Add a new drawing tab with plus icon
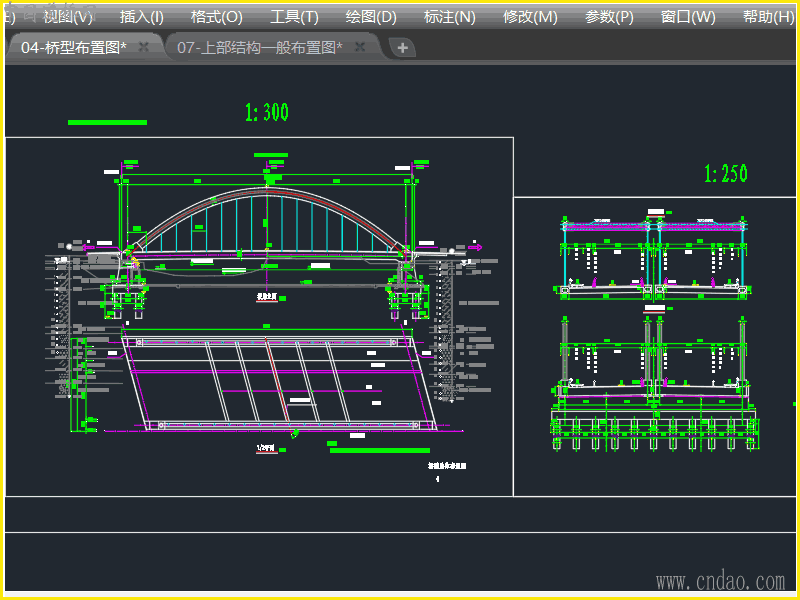This screenshot has height=600, width=800. click(401, 48)
